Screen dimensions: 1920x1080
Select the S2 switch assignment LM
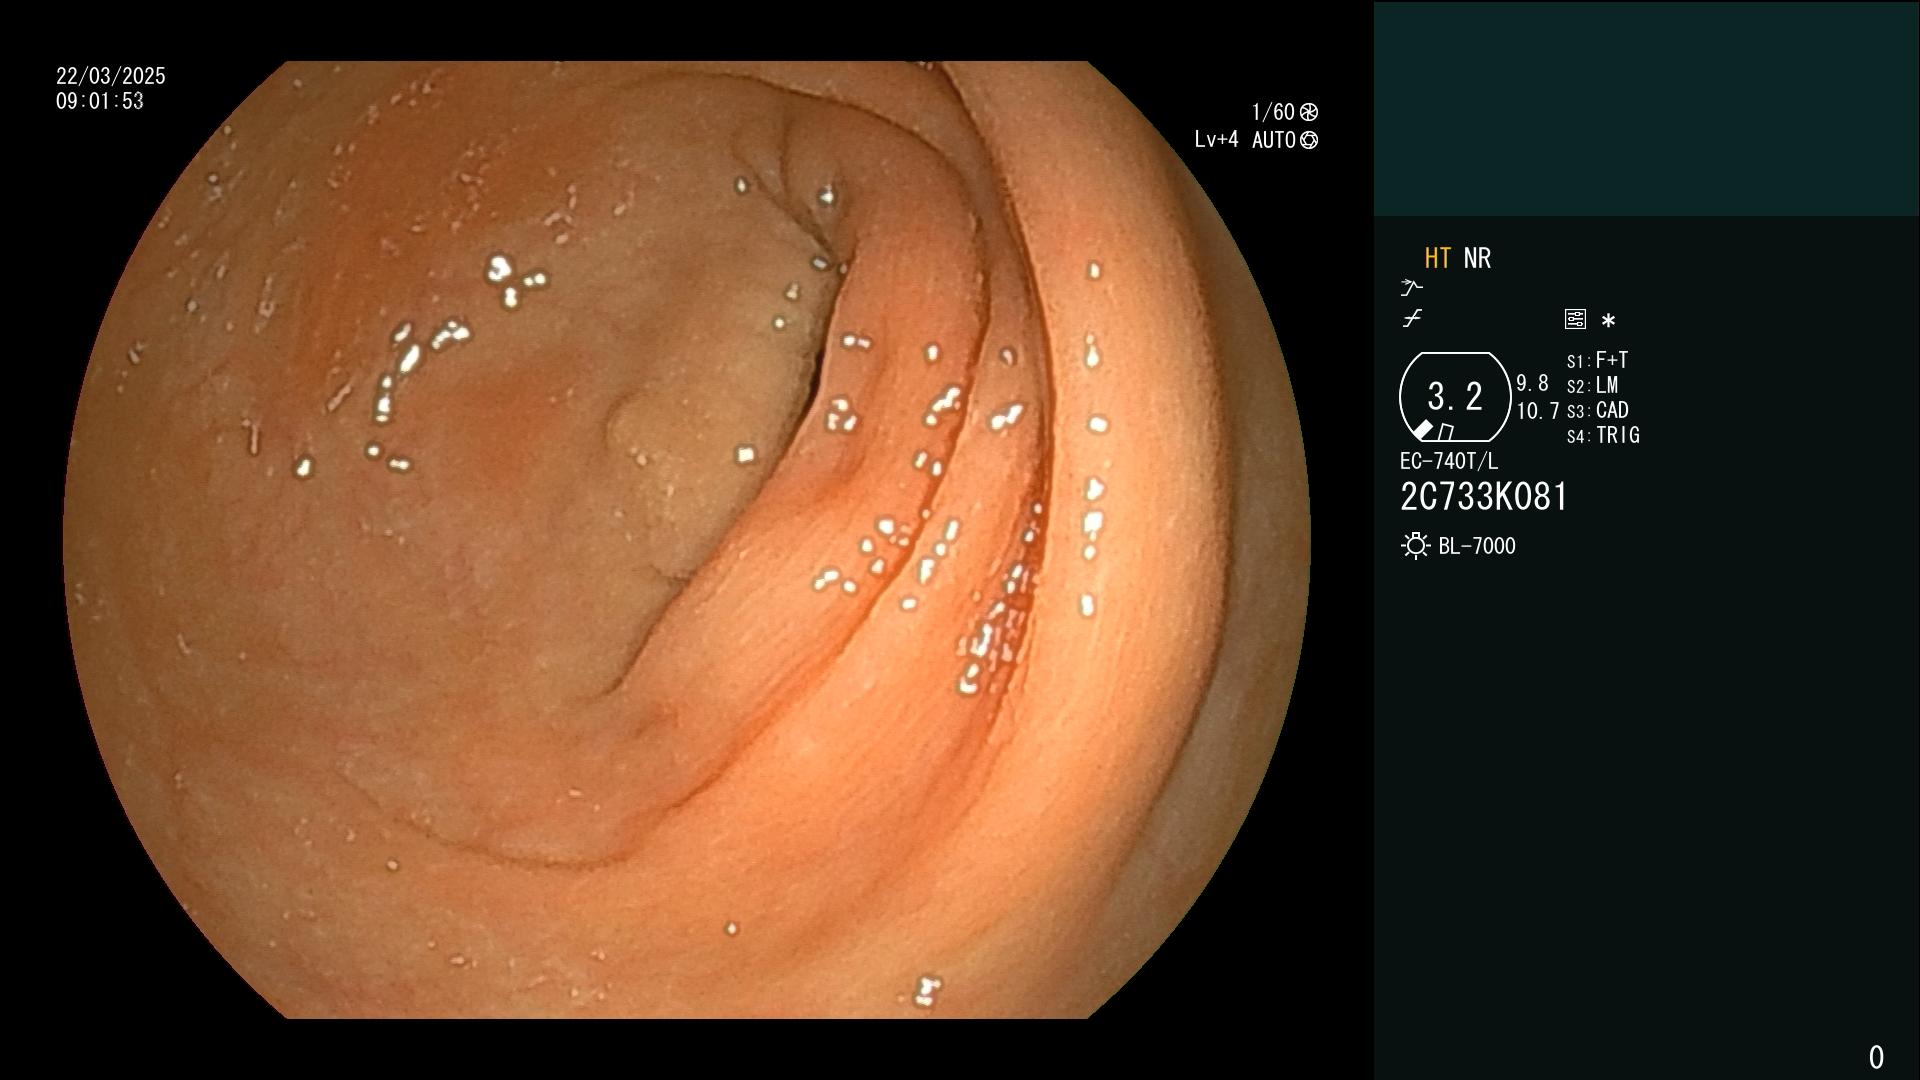coord(1593,385)
